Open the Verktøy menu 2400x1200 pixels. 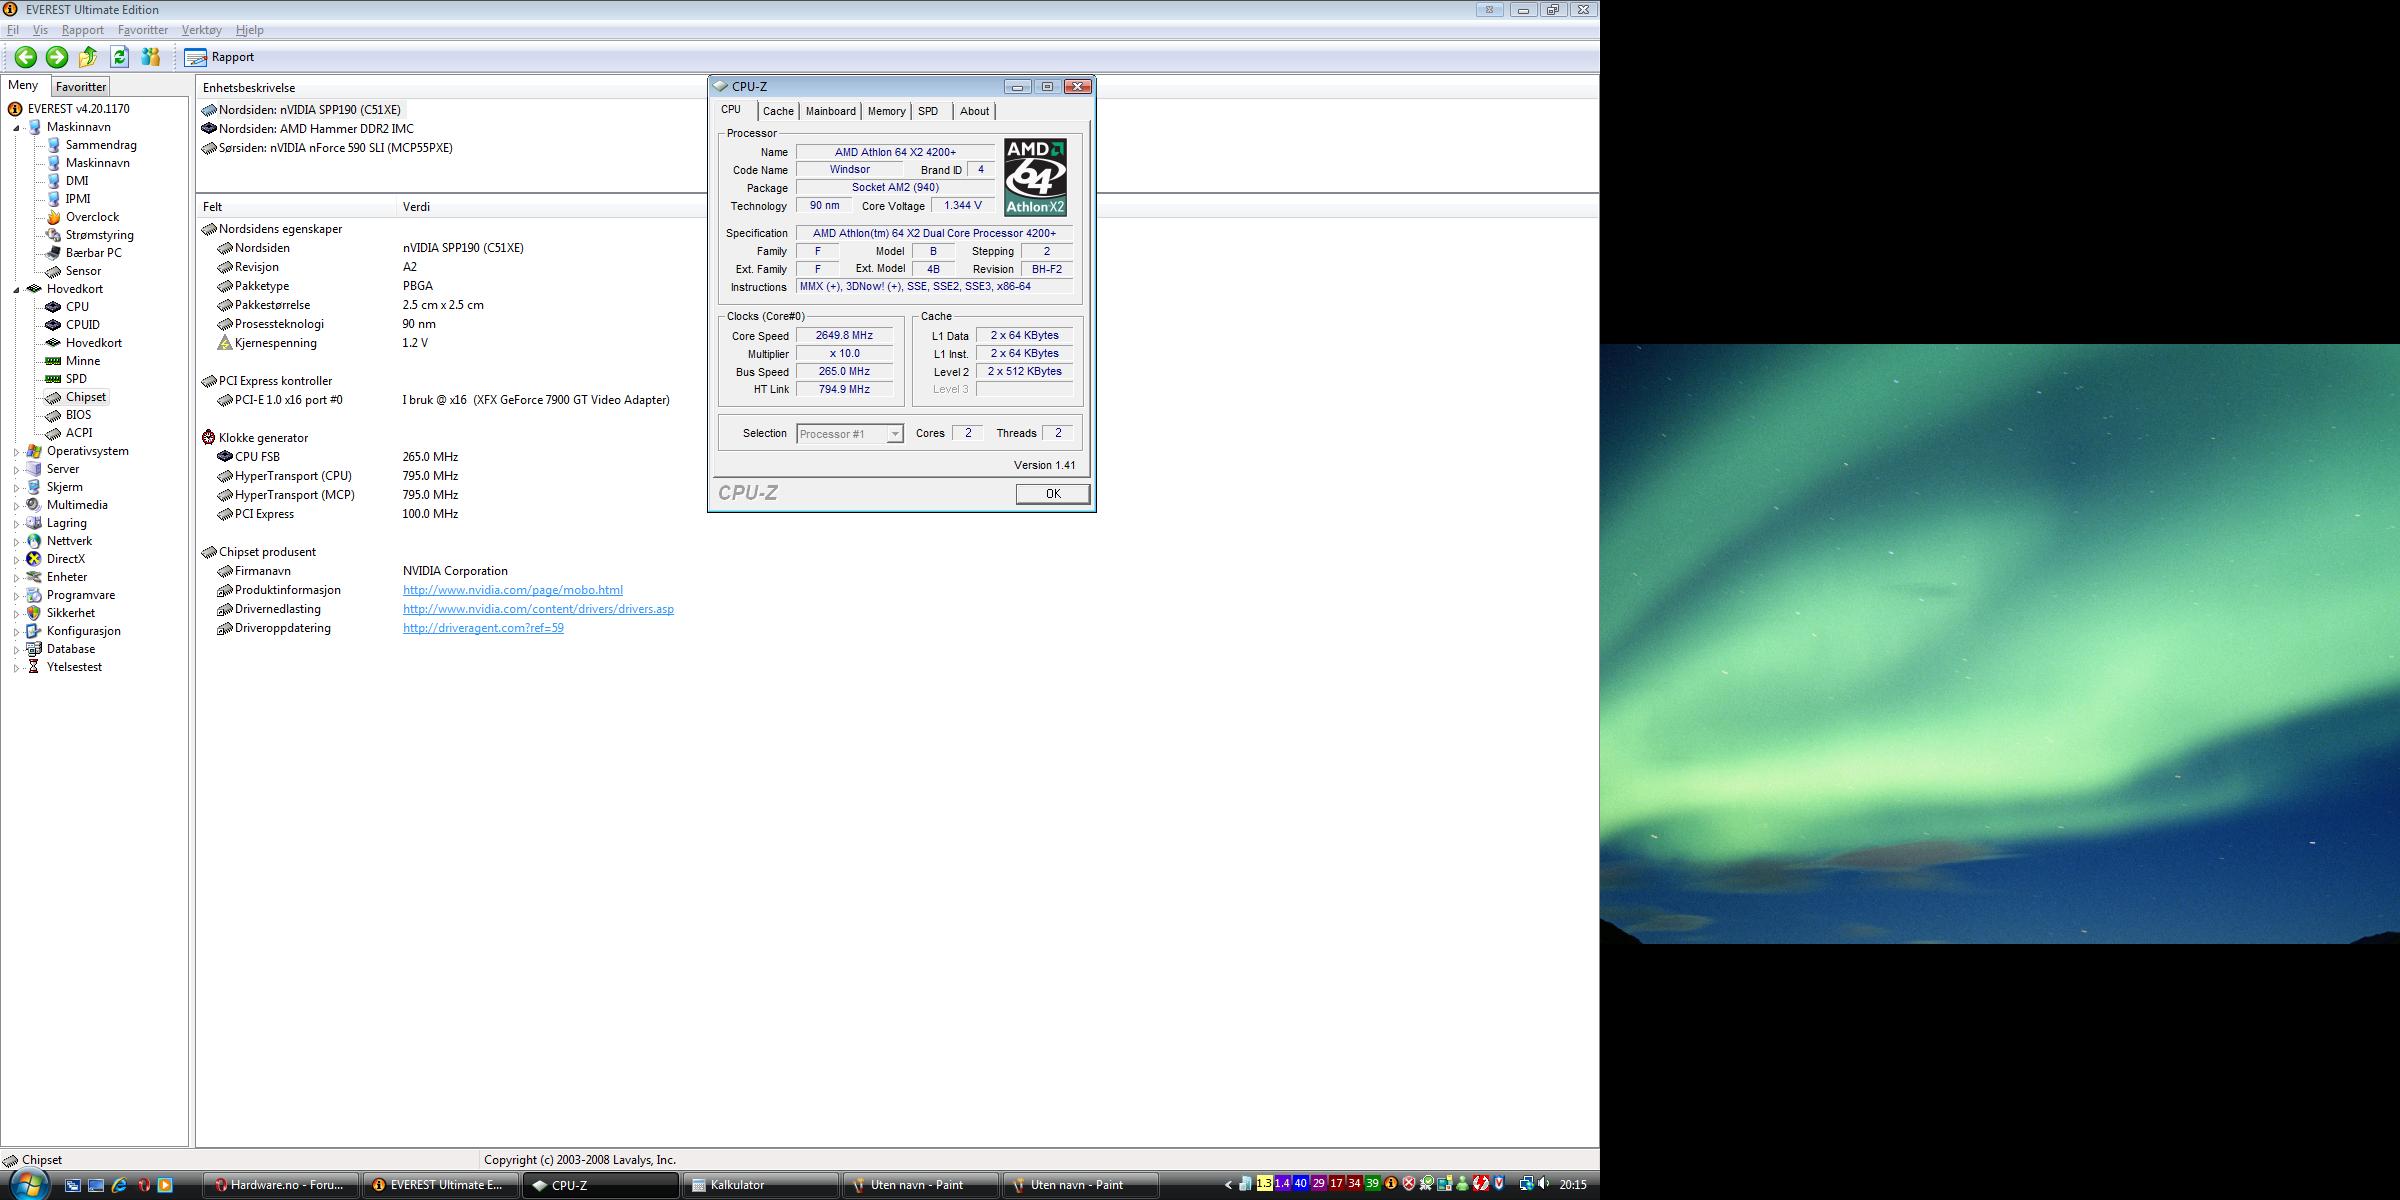click(202, 30)
